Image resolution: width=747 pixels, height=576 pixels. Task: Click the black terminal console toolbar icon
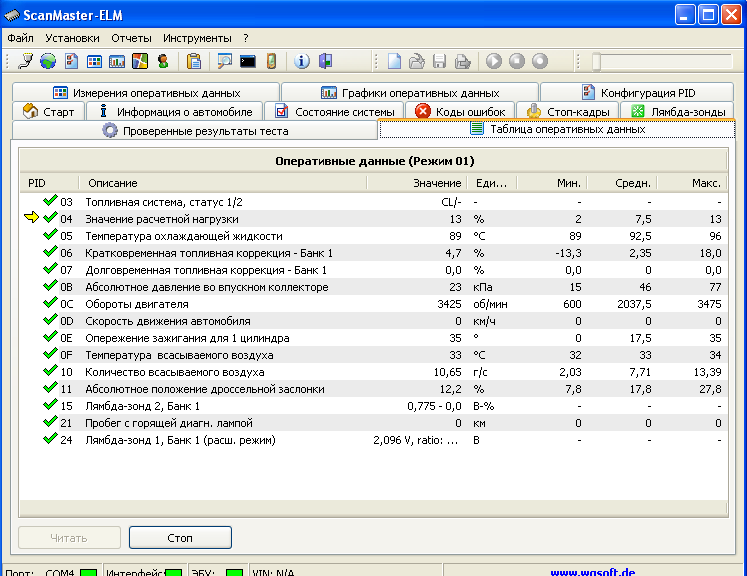tap(247, 61)
